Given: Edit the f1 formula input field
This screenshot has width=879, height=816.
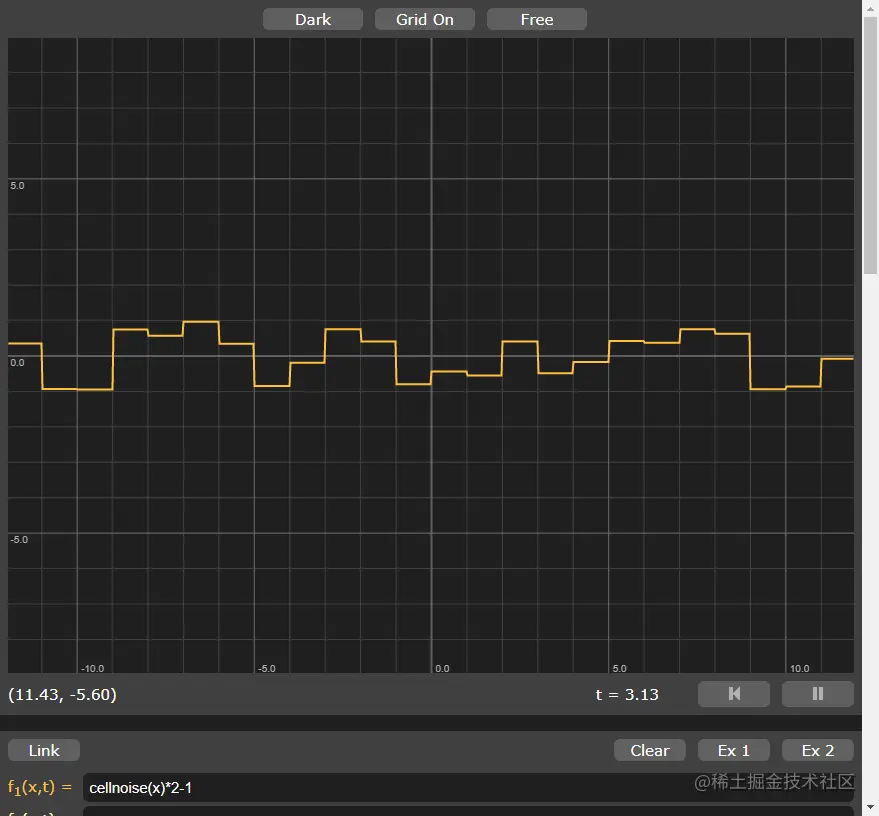Looking at the screenshot, I should coord(468,787).
